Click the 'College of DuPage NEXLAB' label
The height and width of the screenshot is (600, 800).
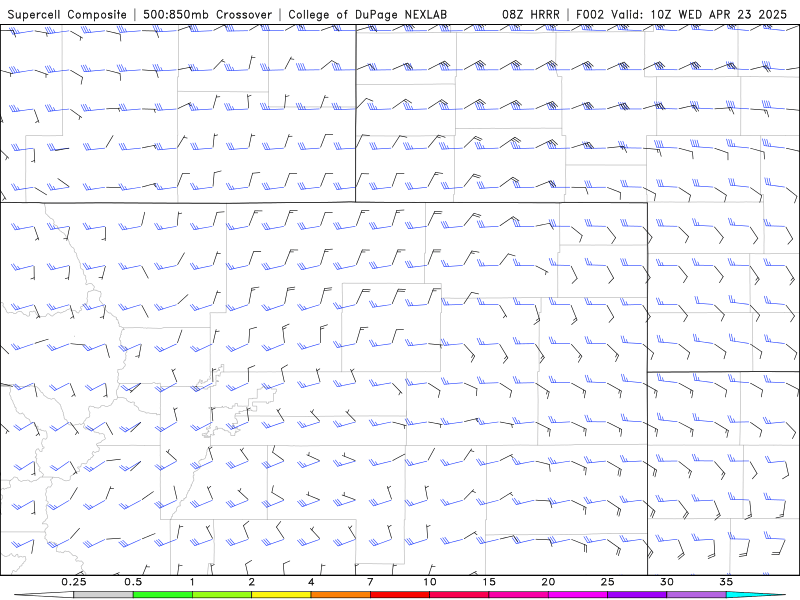367,14
